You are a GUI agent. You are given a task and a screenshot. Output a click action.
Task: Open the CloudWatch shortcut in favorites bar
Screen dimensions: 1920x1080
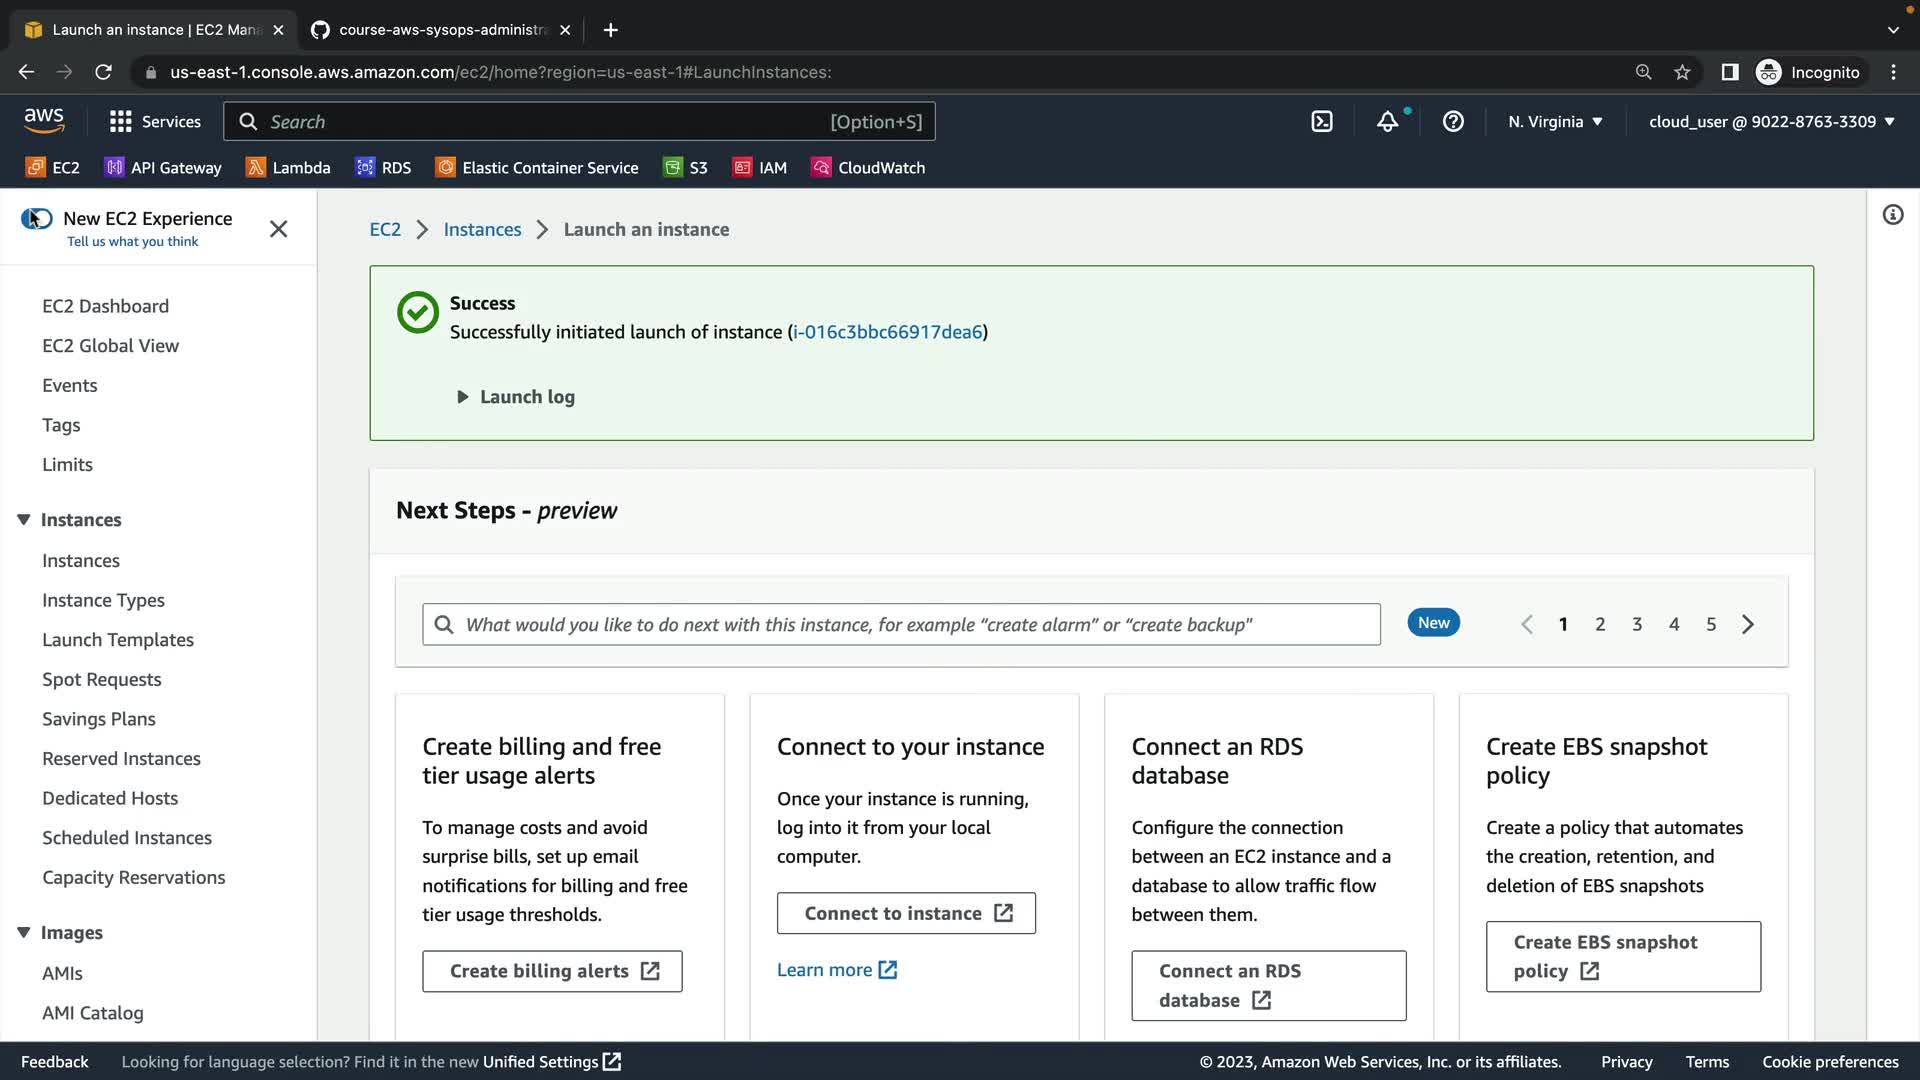[x=868, y=168]
